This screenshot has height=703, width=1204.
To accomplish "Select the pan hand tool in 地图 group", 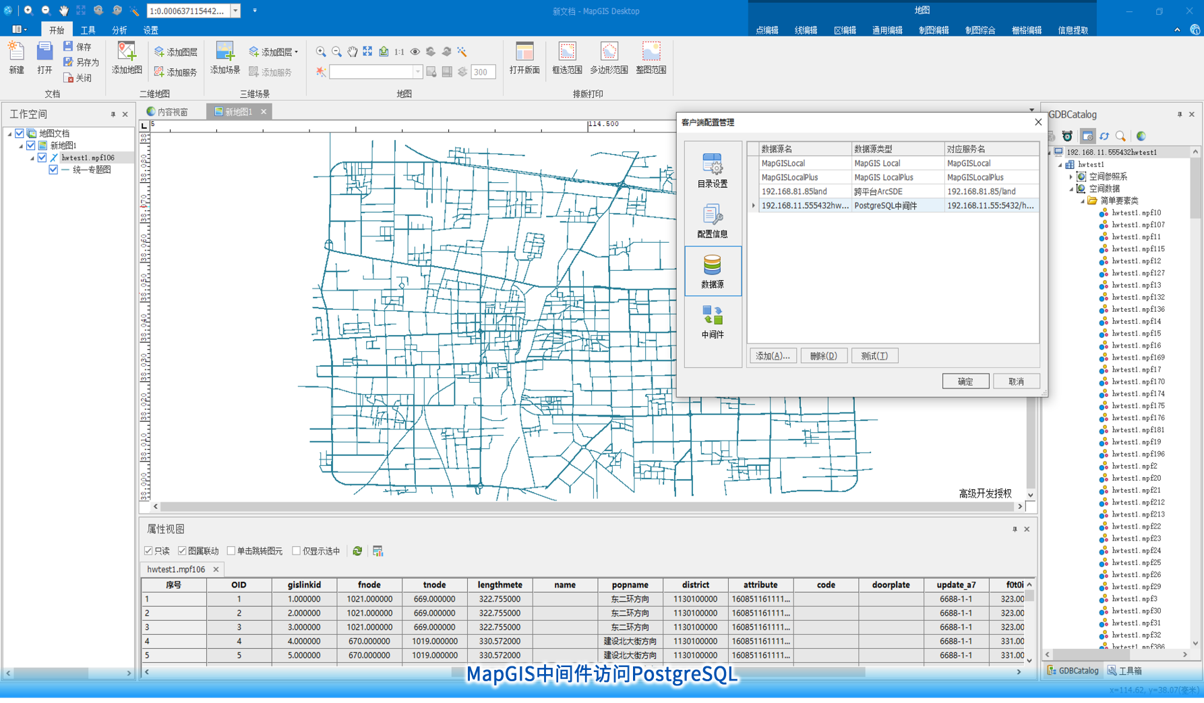I will click(352, 52).
